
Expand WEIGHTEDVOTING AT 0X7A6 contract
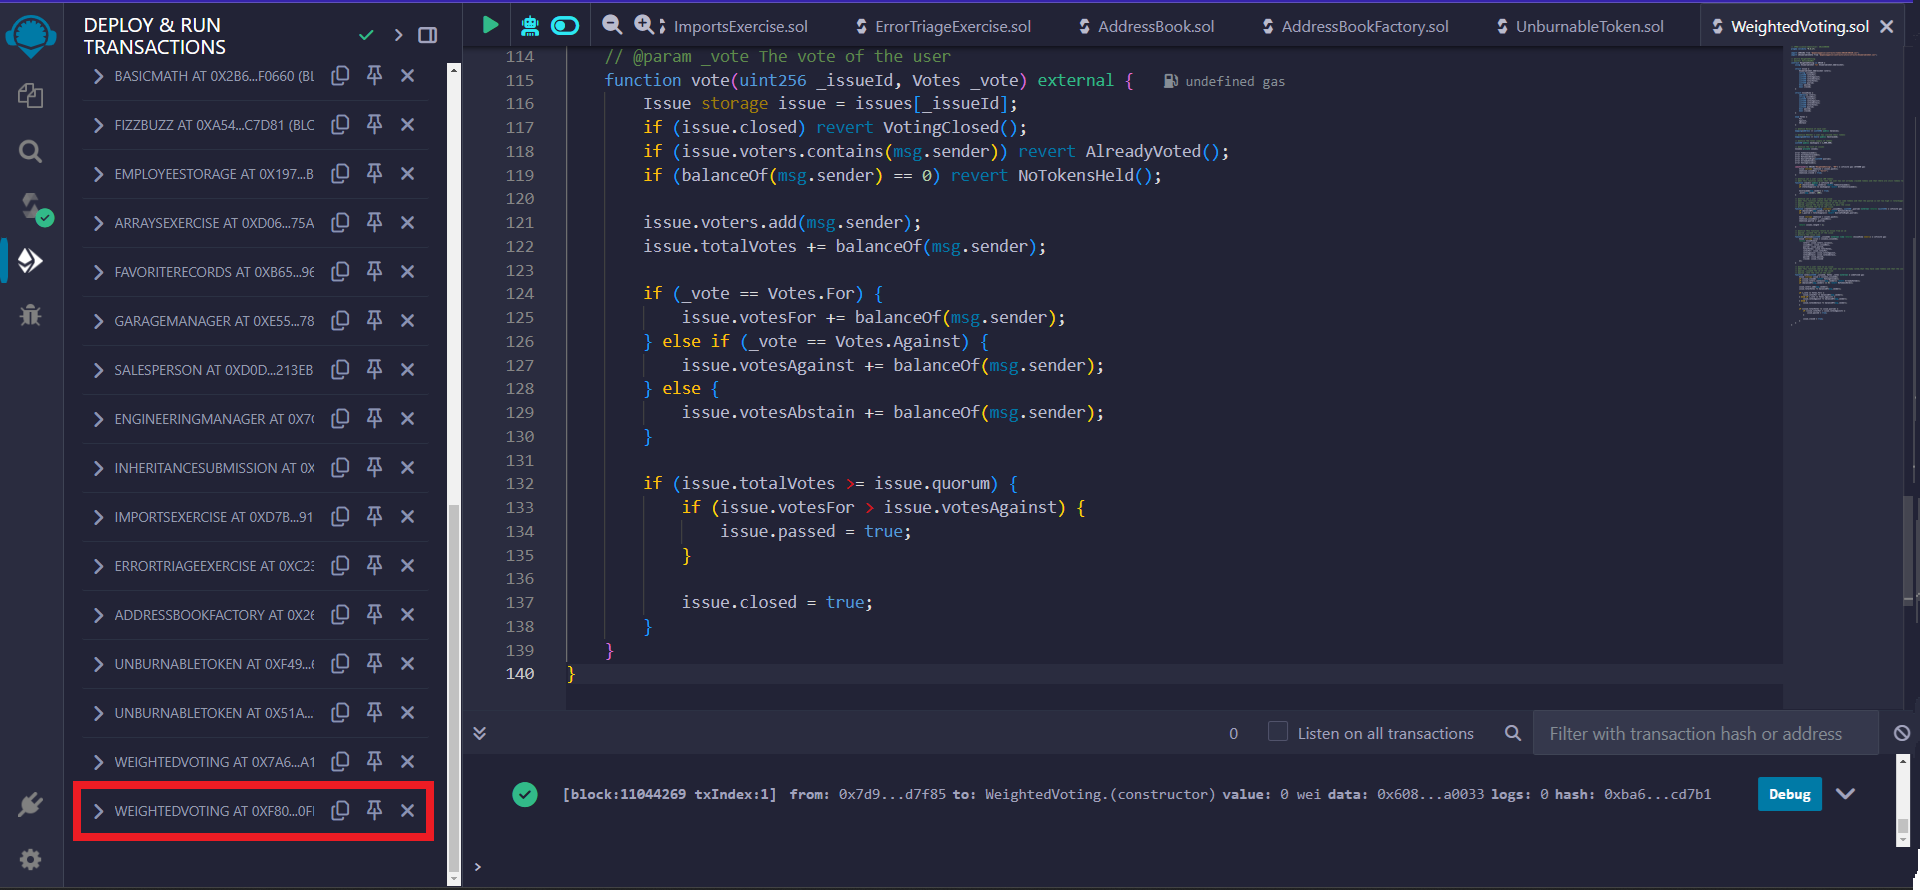pyautogui.click(x=98, y=762)
